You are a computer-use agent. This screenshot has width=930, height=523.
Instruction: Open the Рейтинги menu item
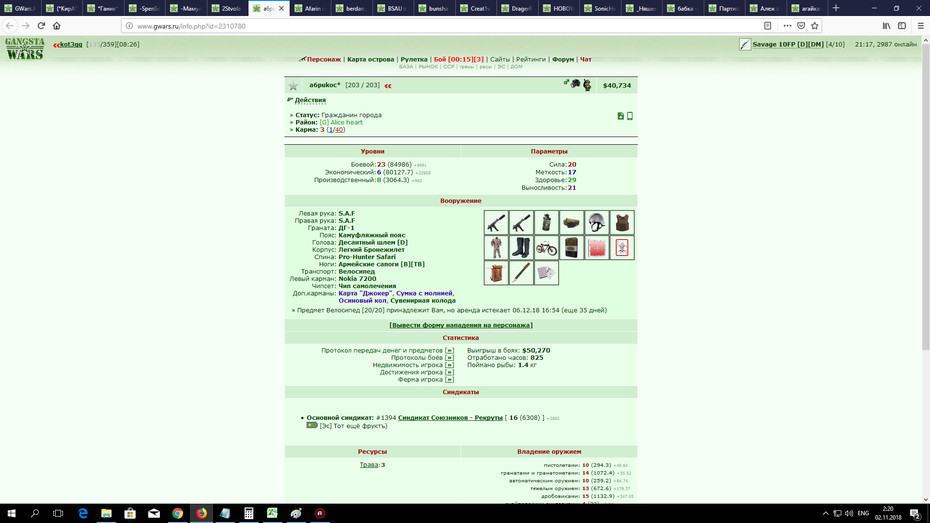[531, 59]
